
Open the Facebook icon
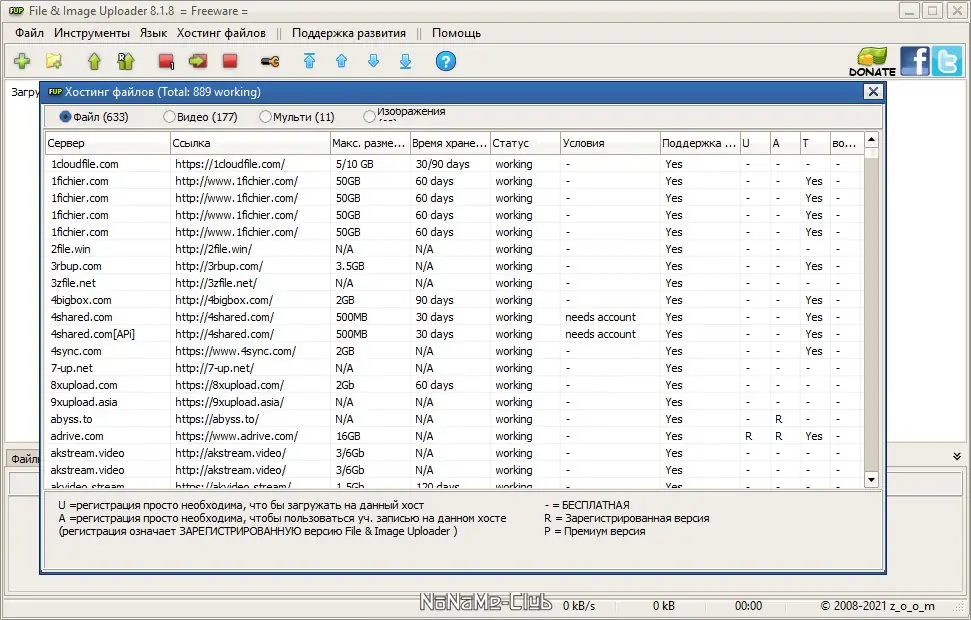[x=915, y=61]
